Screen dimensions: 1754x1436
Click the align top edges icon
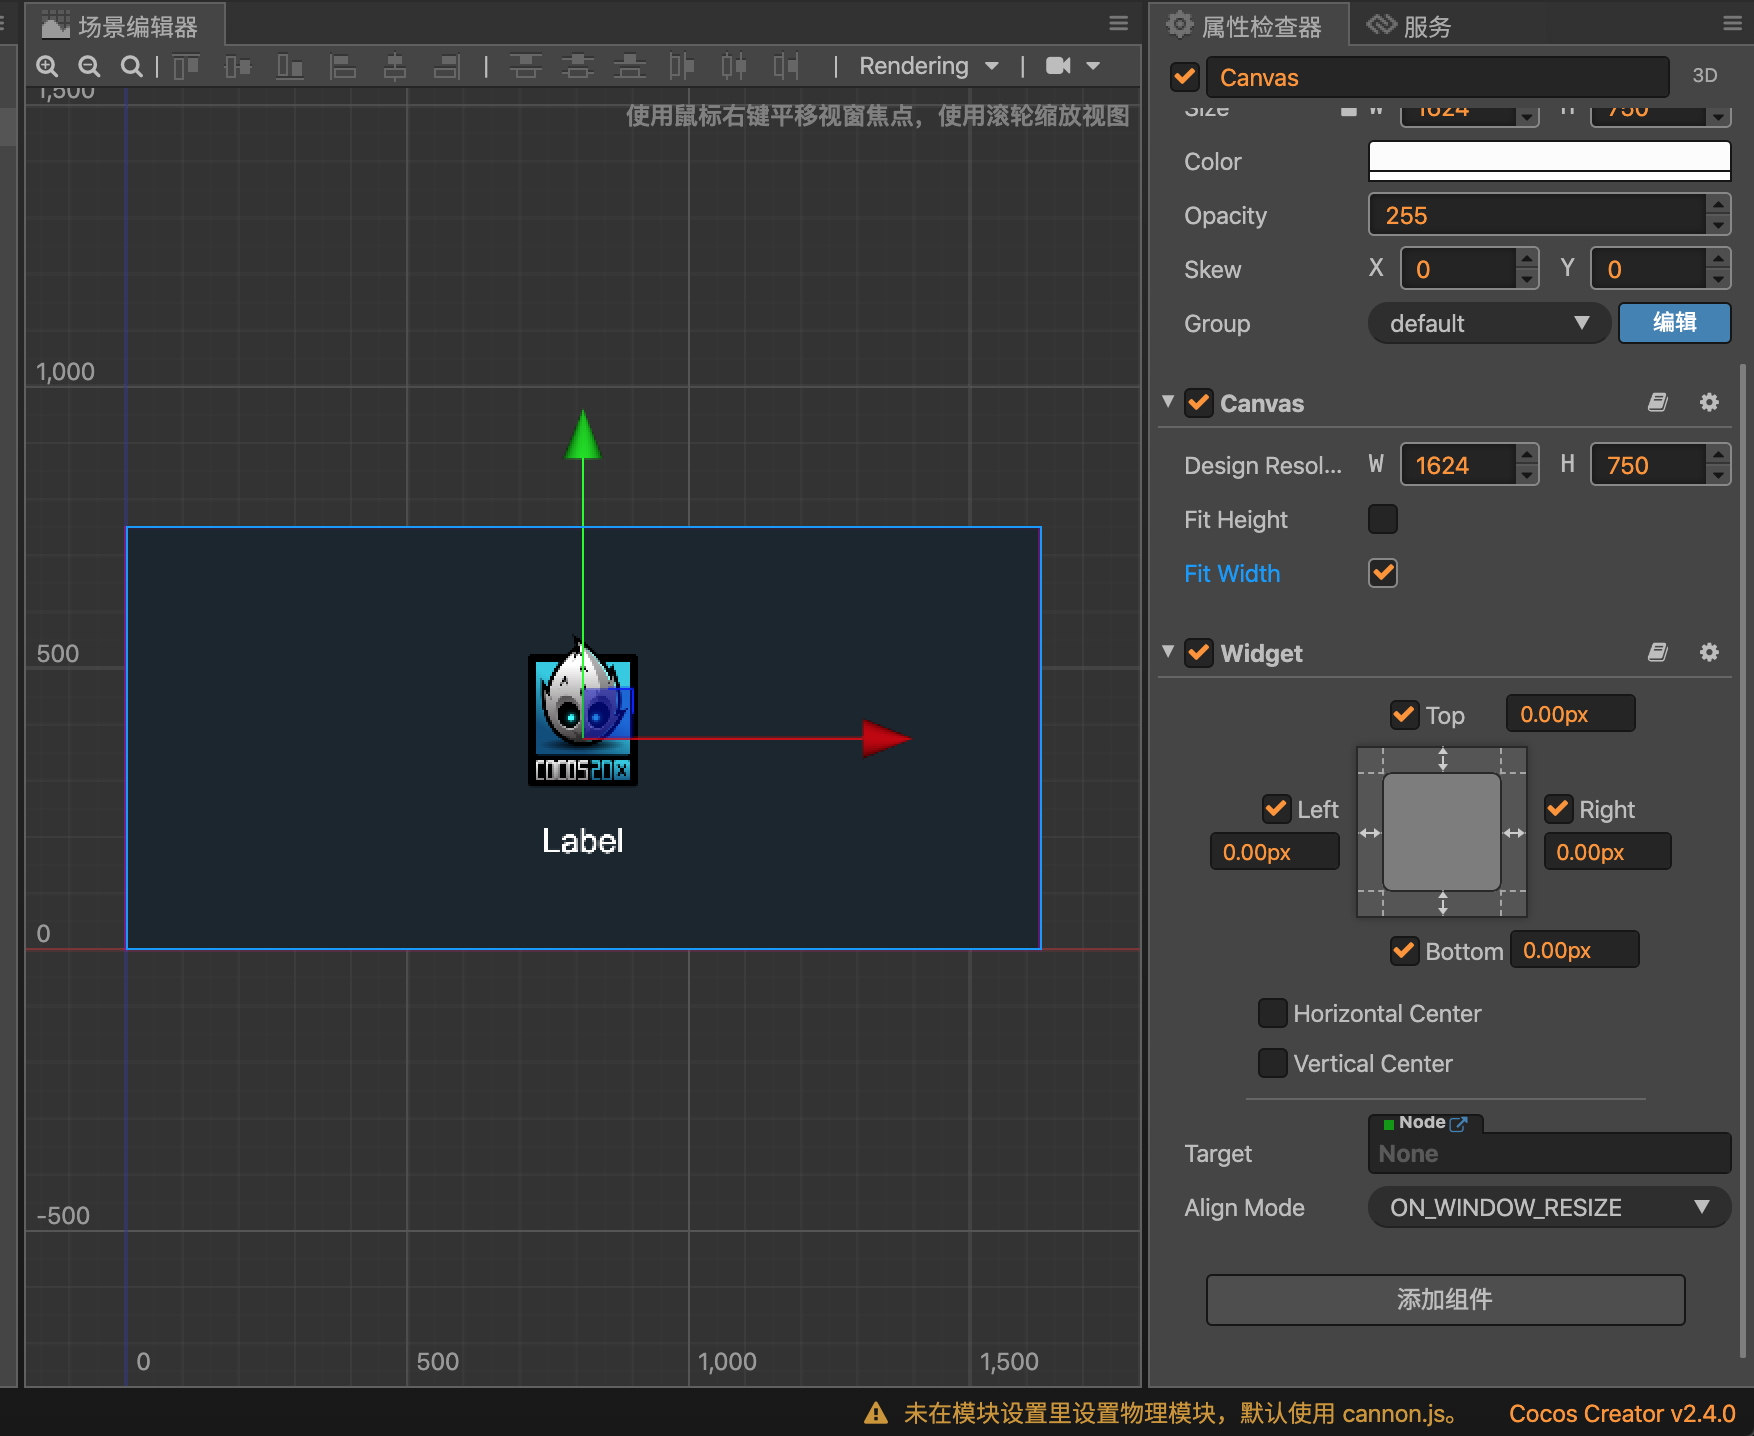186,66
